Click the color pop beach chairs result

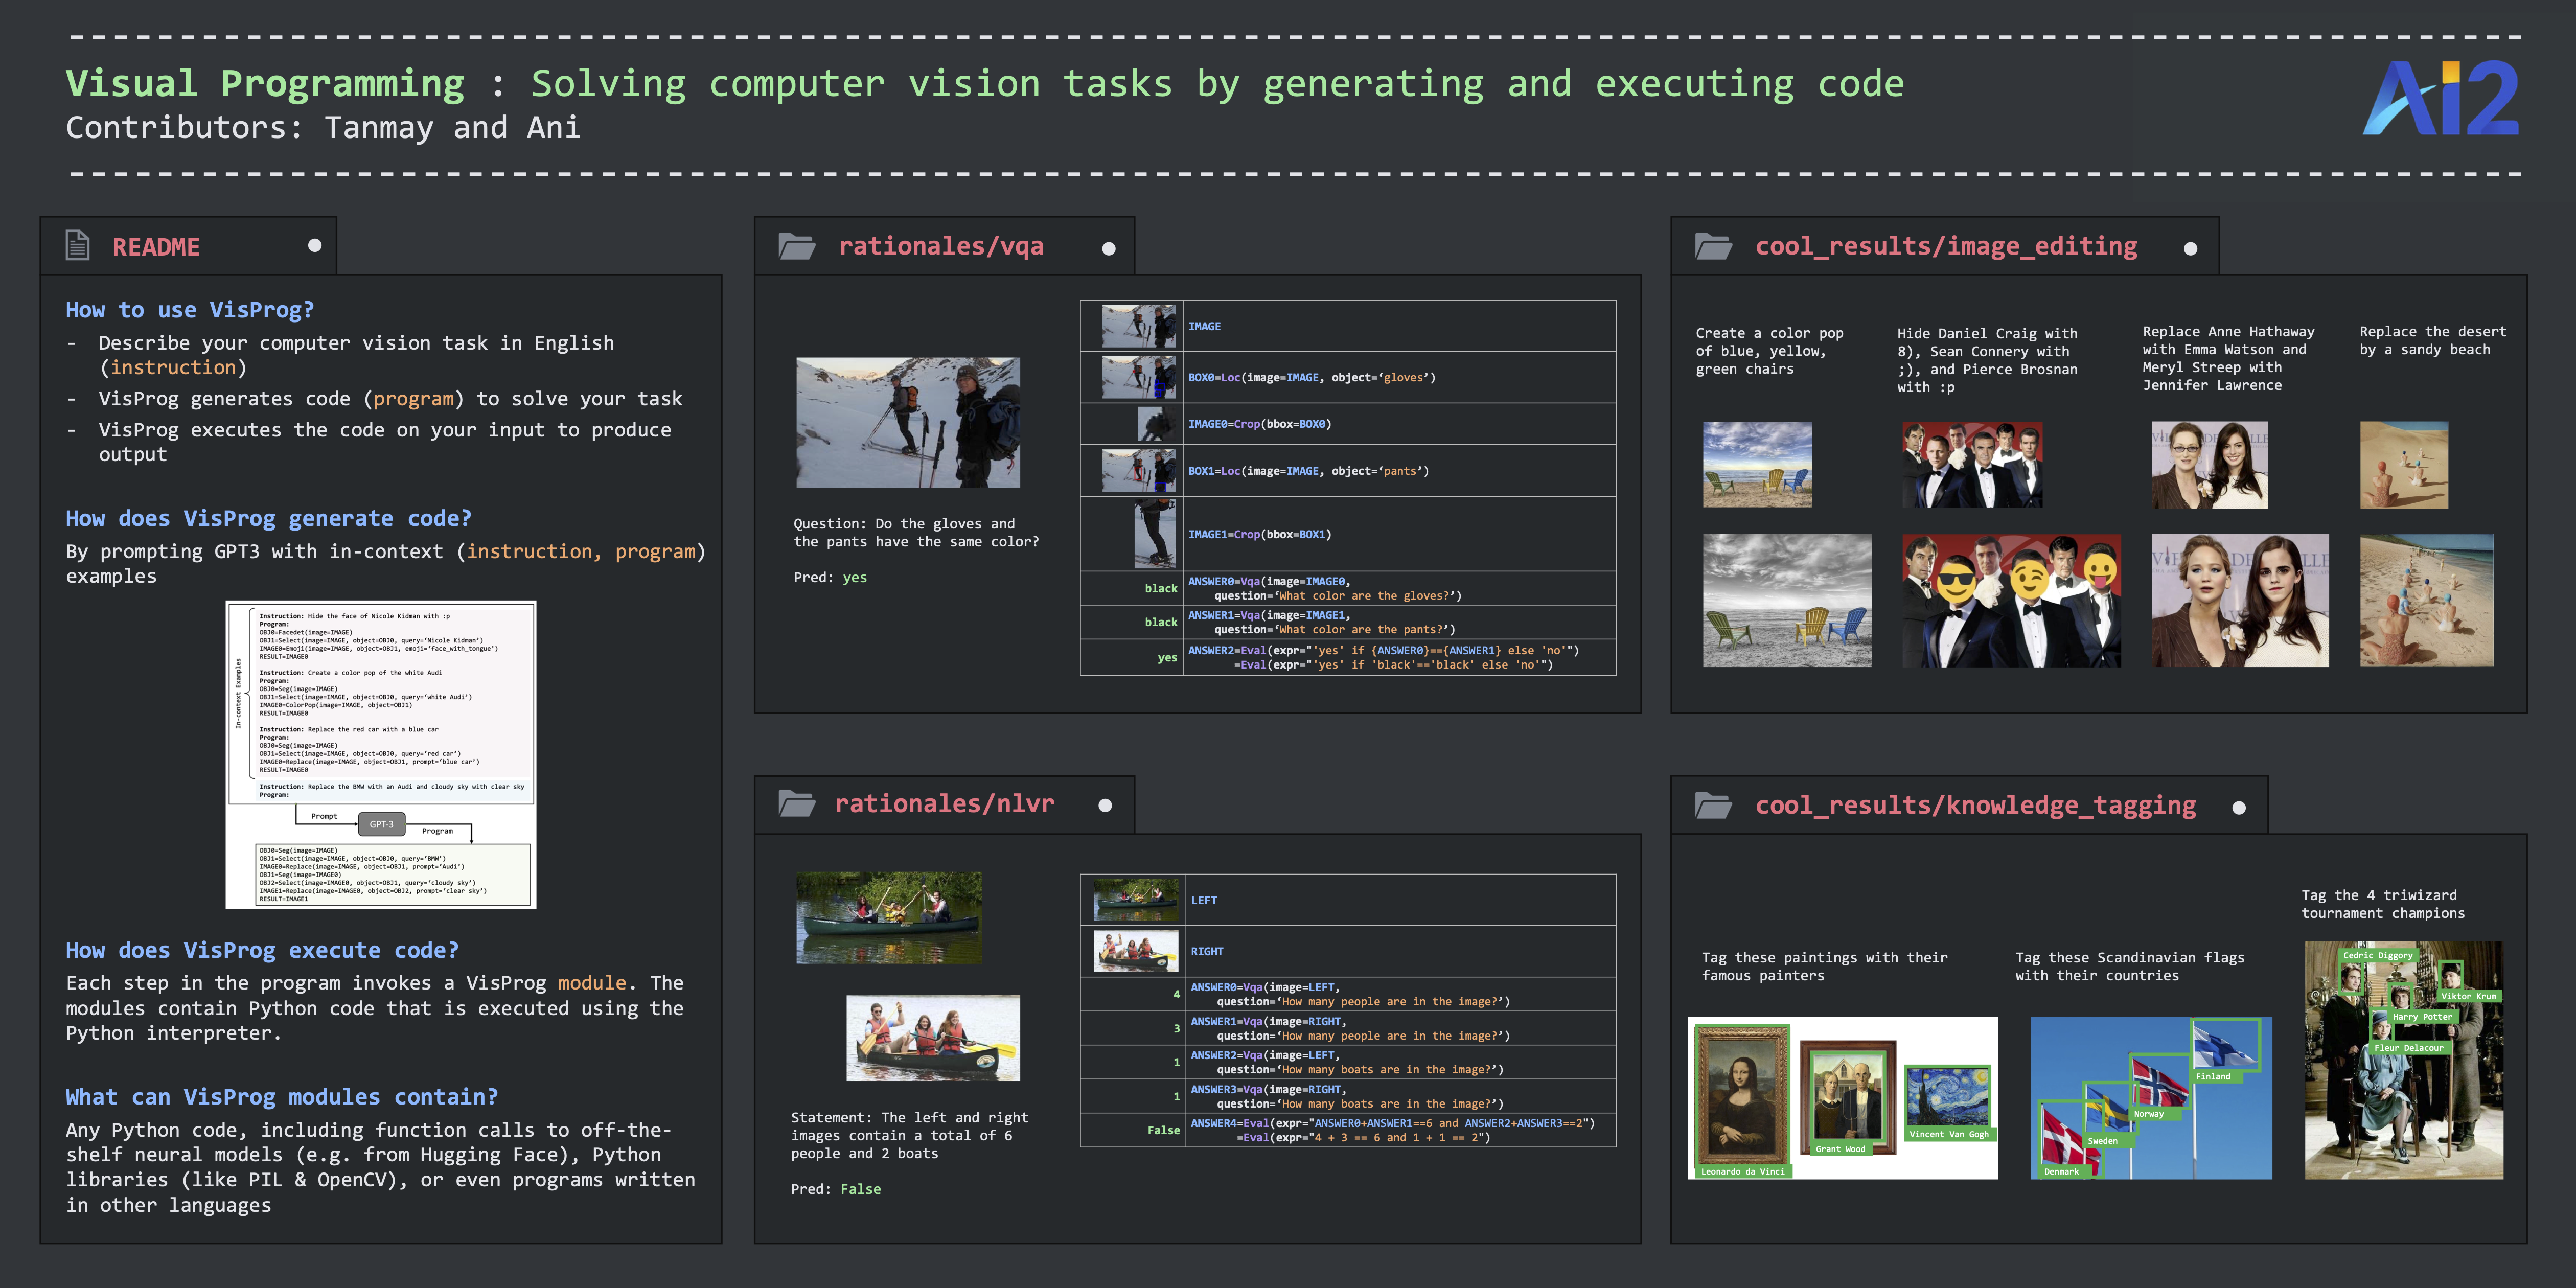click(x=1787, y=600)
